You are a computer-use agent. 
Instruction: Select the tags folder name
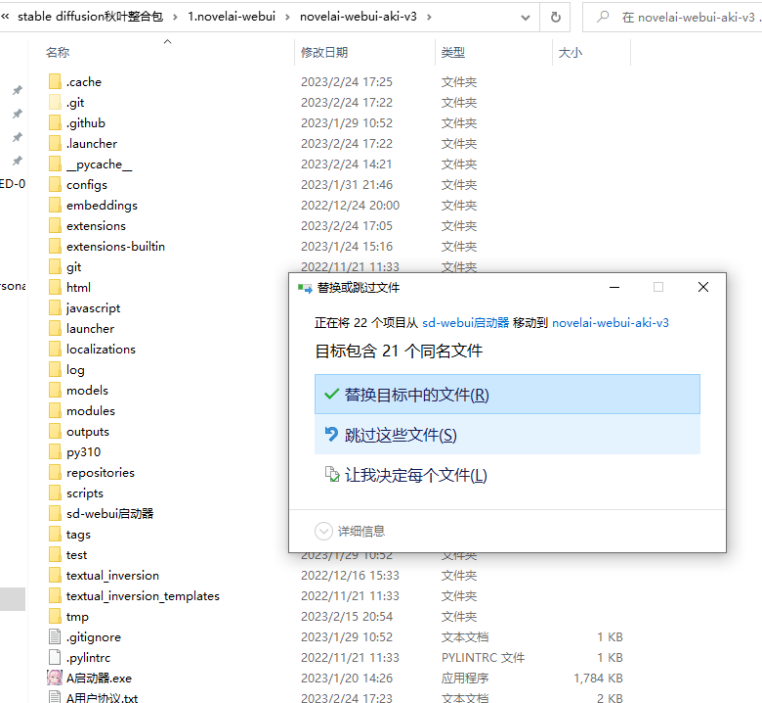click(78, 534)
